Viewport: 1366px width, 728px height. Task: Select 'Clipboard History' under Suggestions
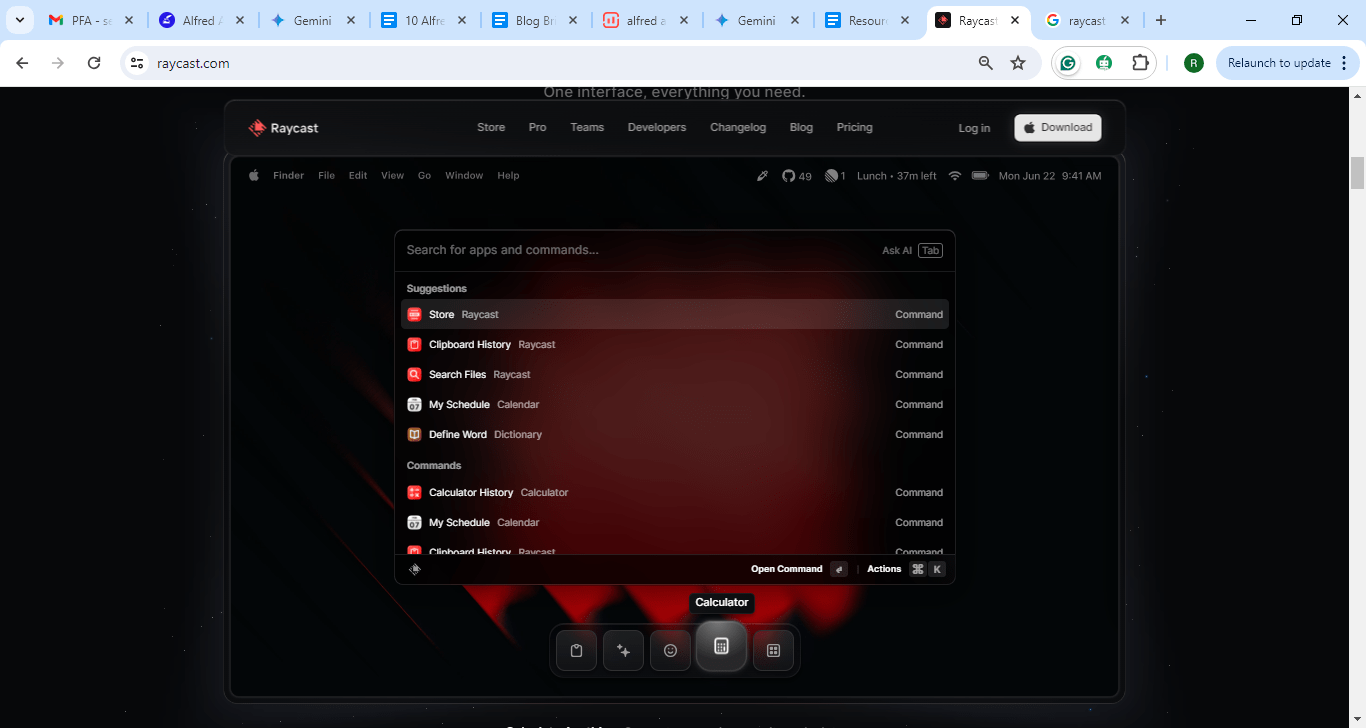pos(675,344)
